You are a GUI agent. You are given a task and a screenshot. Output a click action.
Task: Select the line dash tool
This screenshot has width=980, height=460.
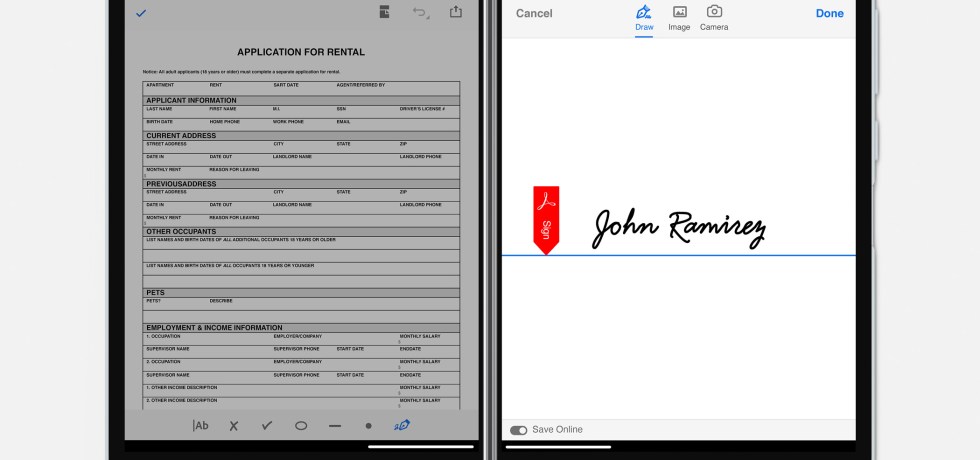tap(335, 425)
